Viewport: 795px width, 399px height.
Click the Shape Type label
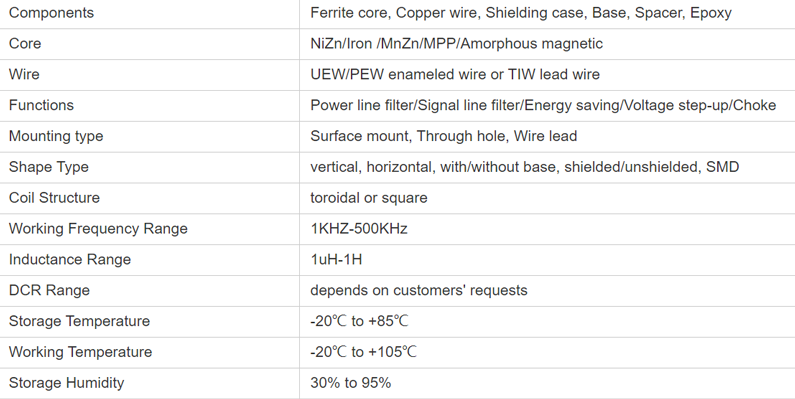(49, 167)
